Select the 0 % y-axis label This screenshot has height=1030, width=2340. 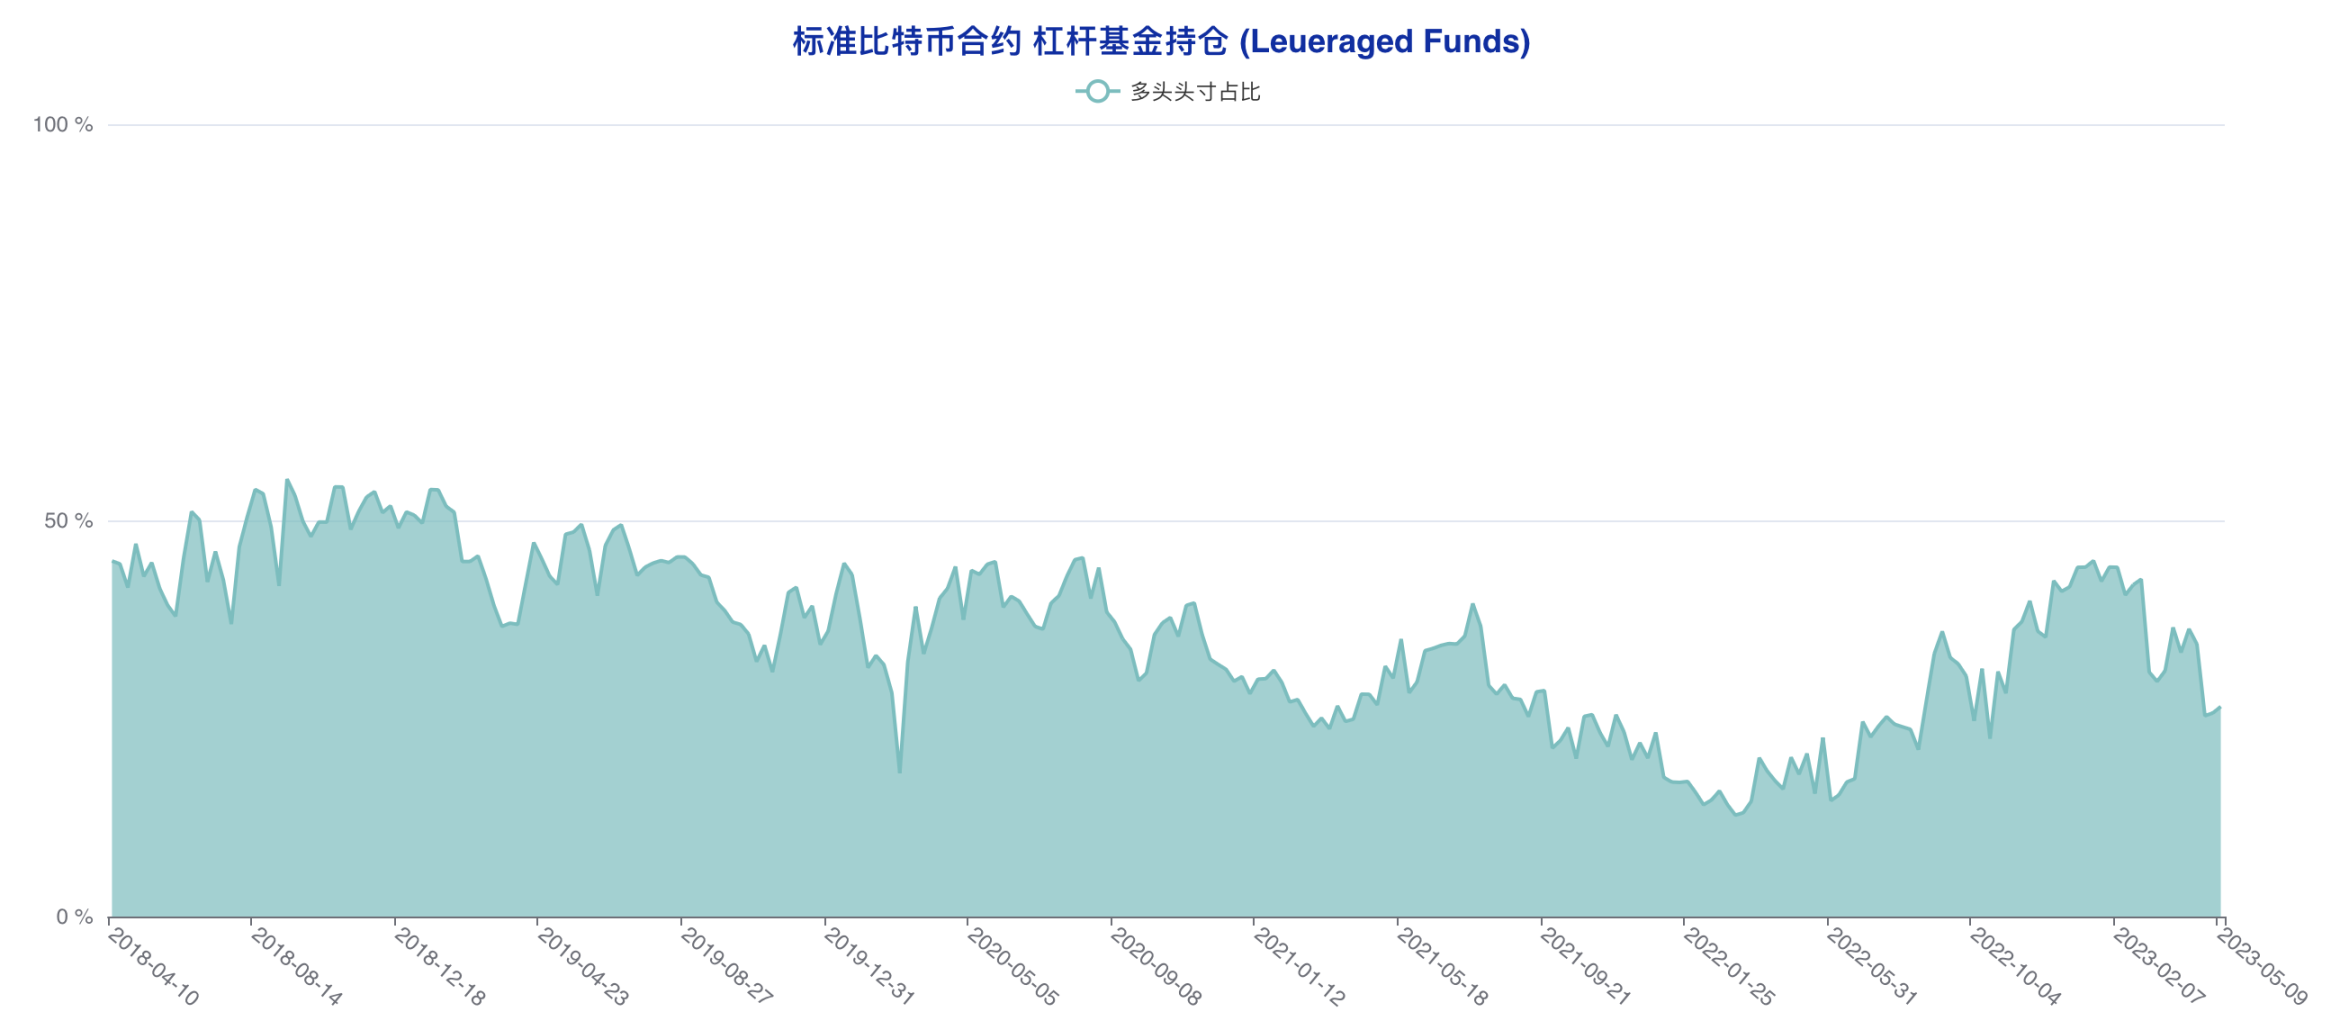(74, 917)
